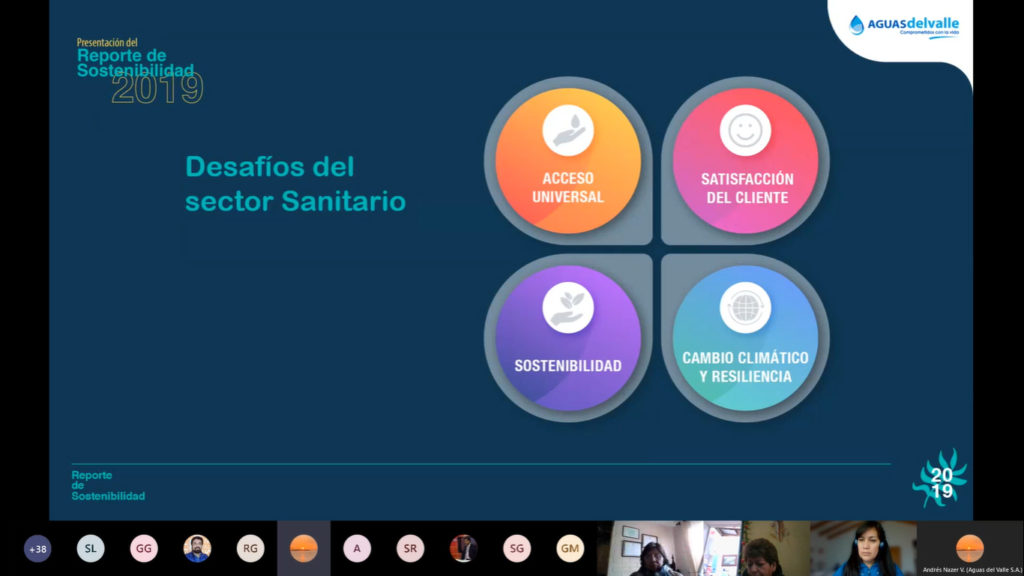Screen dimensions: 1024x576
Task: Click the Desafíos del sector Sanitario heading
Action: pos(295,184)
